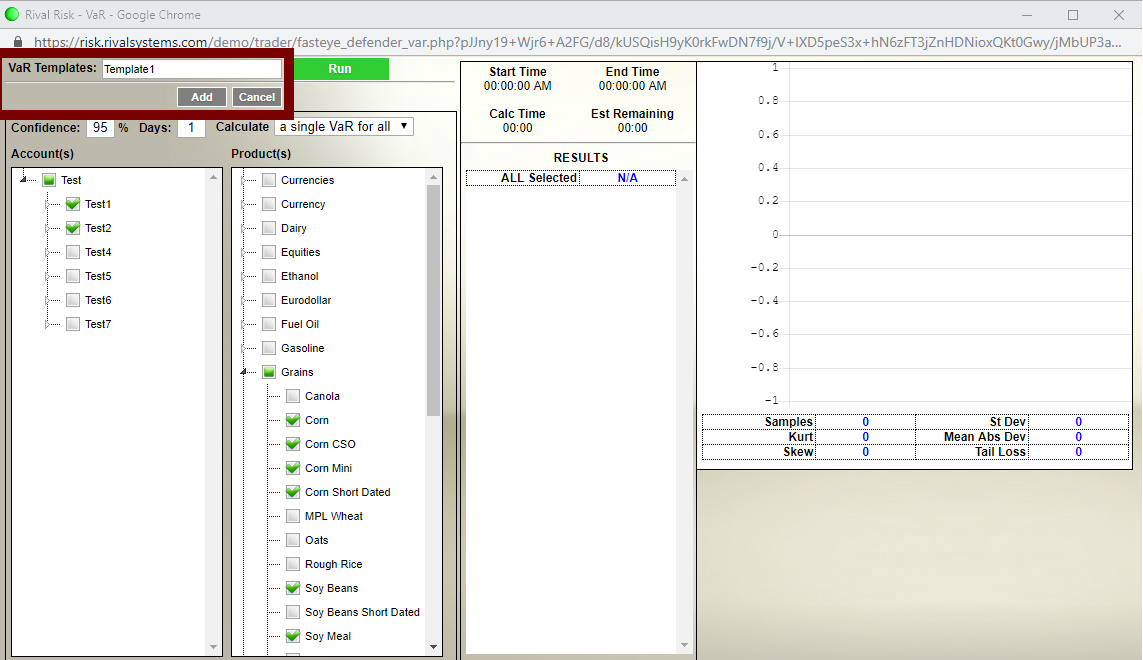
Task: Click the VaR Templates name field
Action: pyautogui.click(x=192, y=69)
